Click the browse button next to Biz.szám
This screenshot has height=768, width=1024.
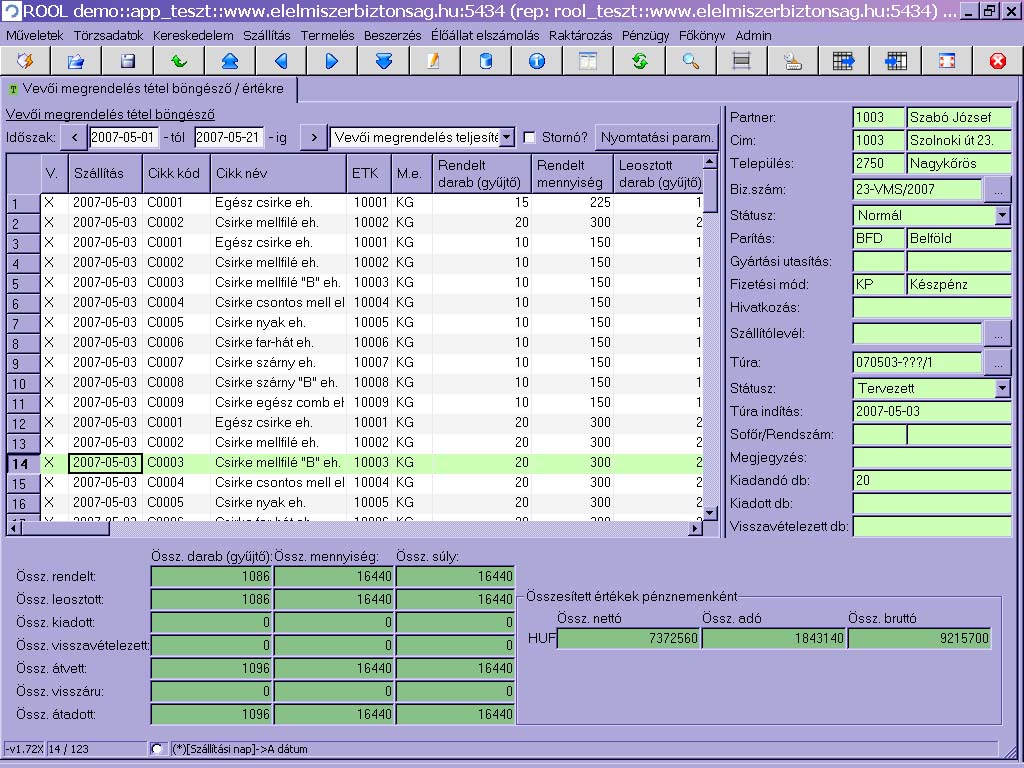pos(997,188)
